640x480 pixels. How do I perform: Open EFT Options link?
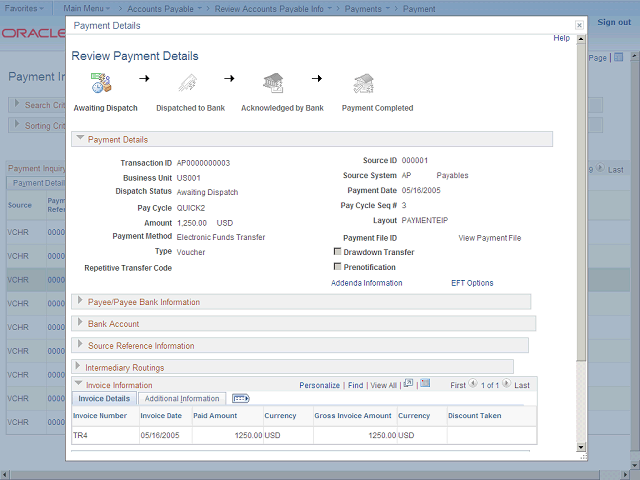point(472,283)
